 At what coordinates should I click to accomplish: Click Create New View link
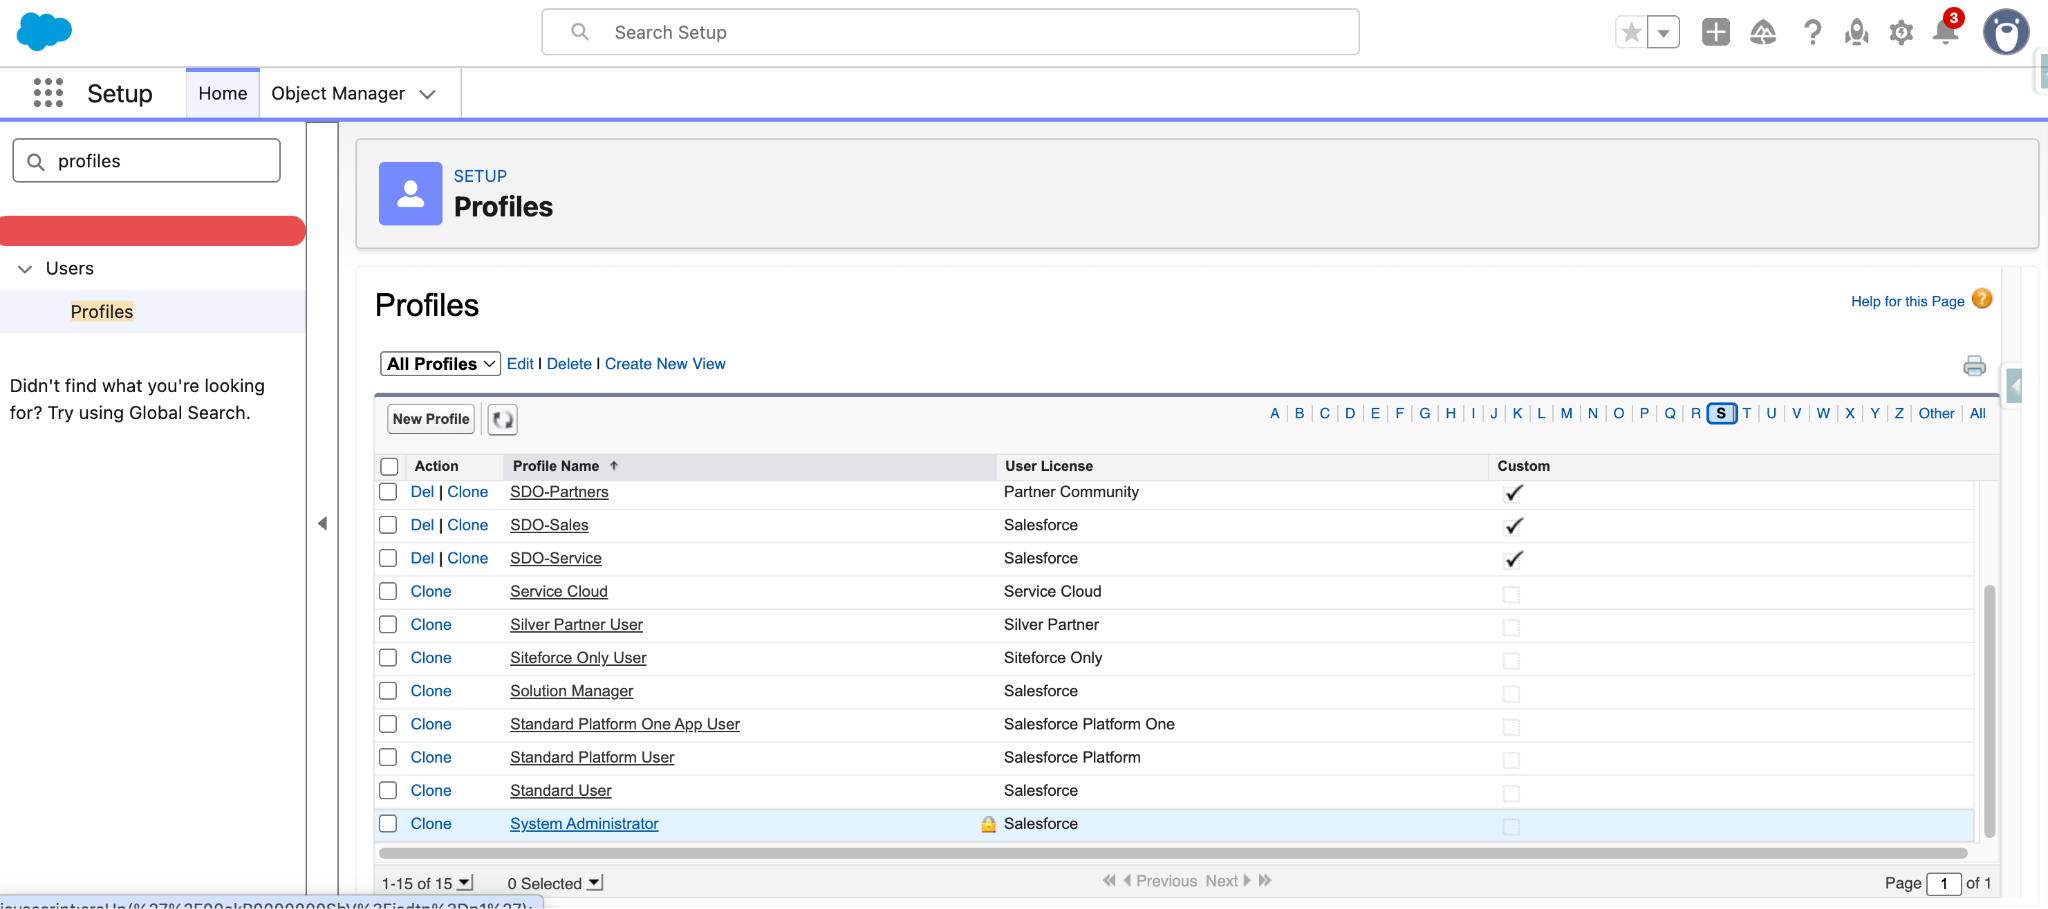[665, 364]
